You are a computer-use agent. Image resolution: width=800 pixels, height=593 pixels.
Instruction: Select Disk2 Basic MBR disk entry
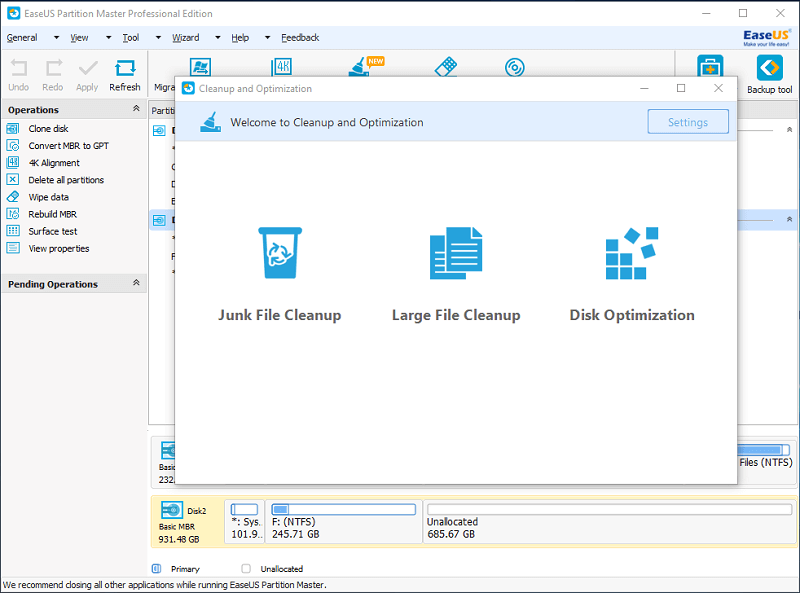186,522
